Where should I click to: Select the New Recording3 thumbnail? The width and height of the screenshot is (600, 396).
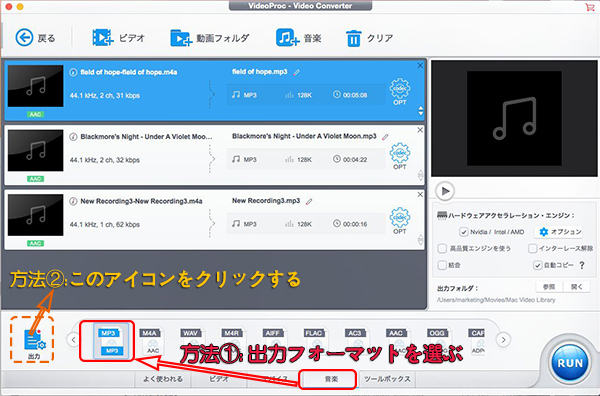tap(36, 215)
